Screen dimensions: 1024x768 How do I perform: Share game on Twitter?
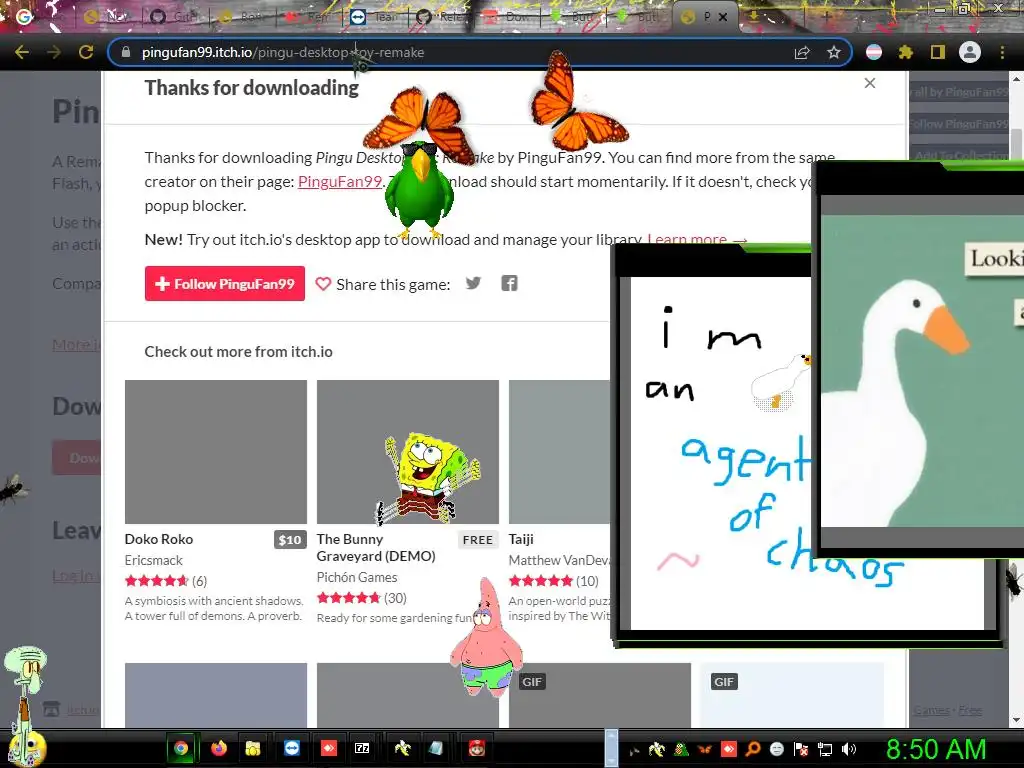tap(473, 283)
